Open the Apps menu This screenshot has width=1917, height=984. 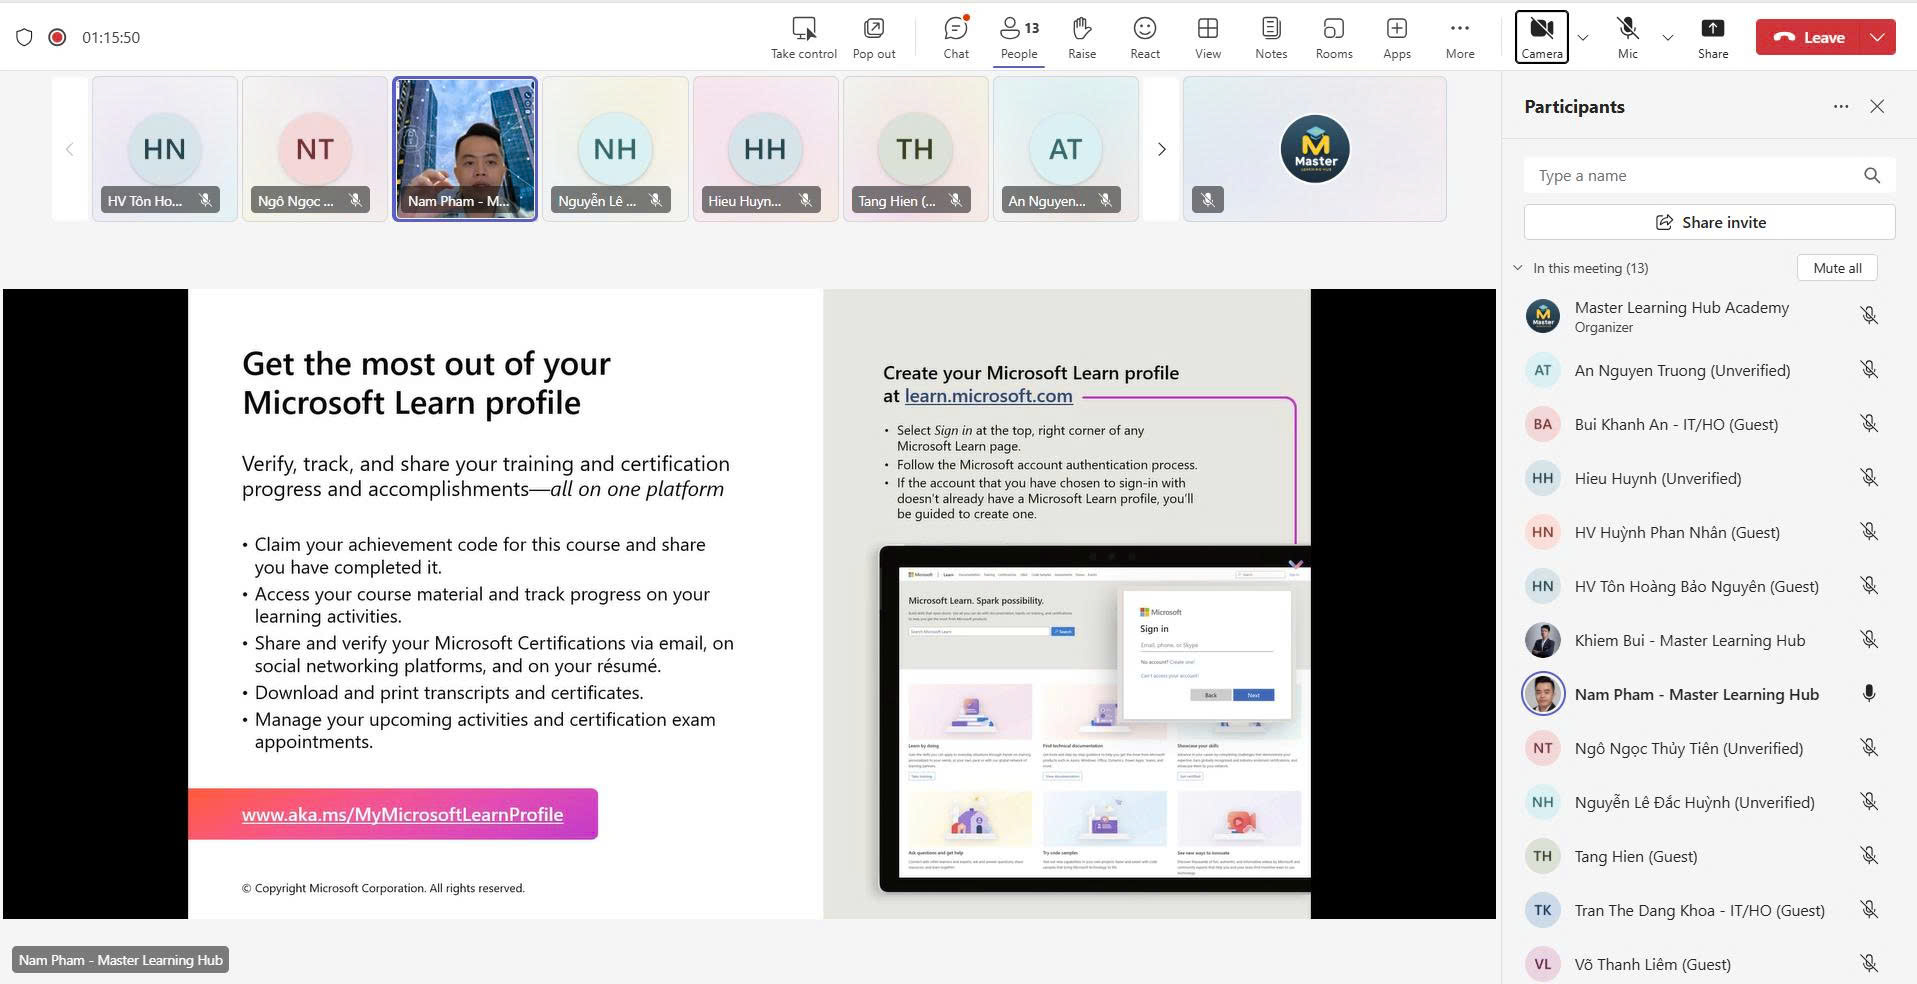pyautogui.click(x=1396, y=37)
